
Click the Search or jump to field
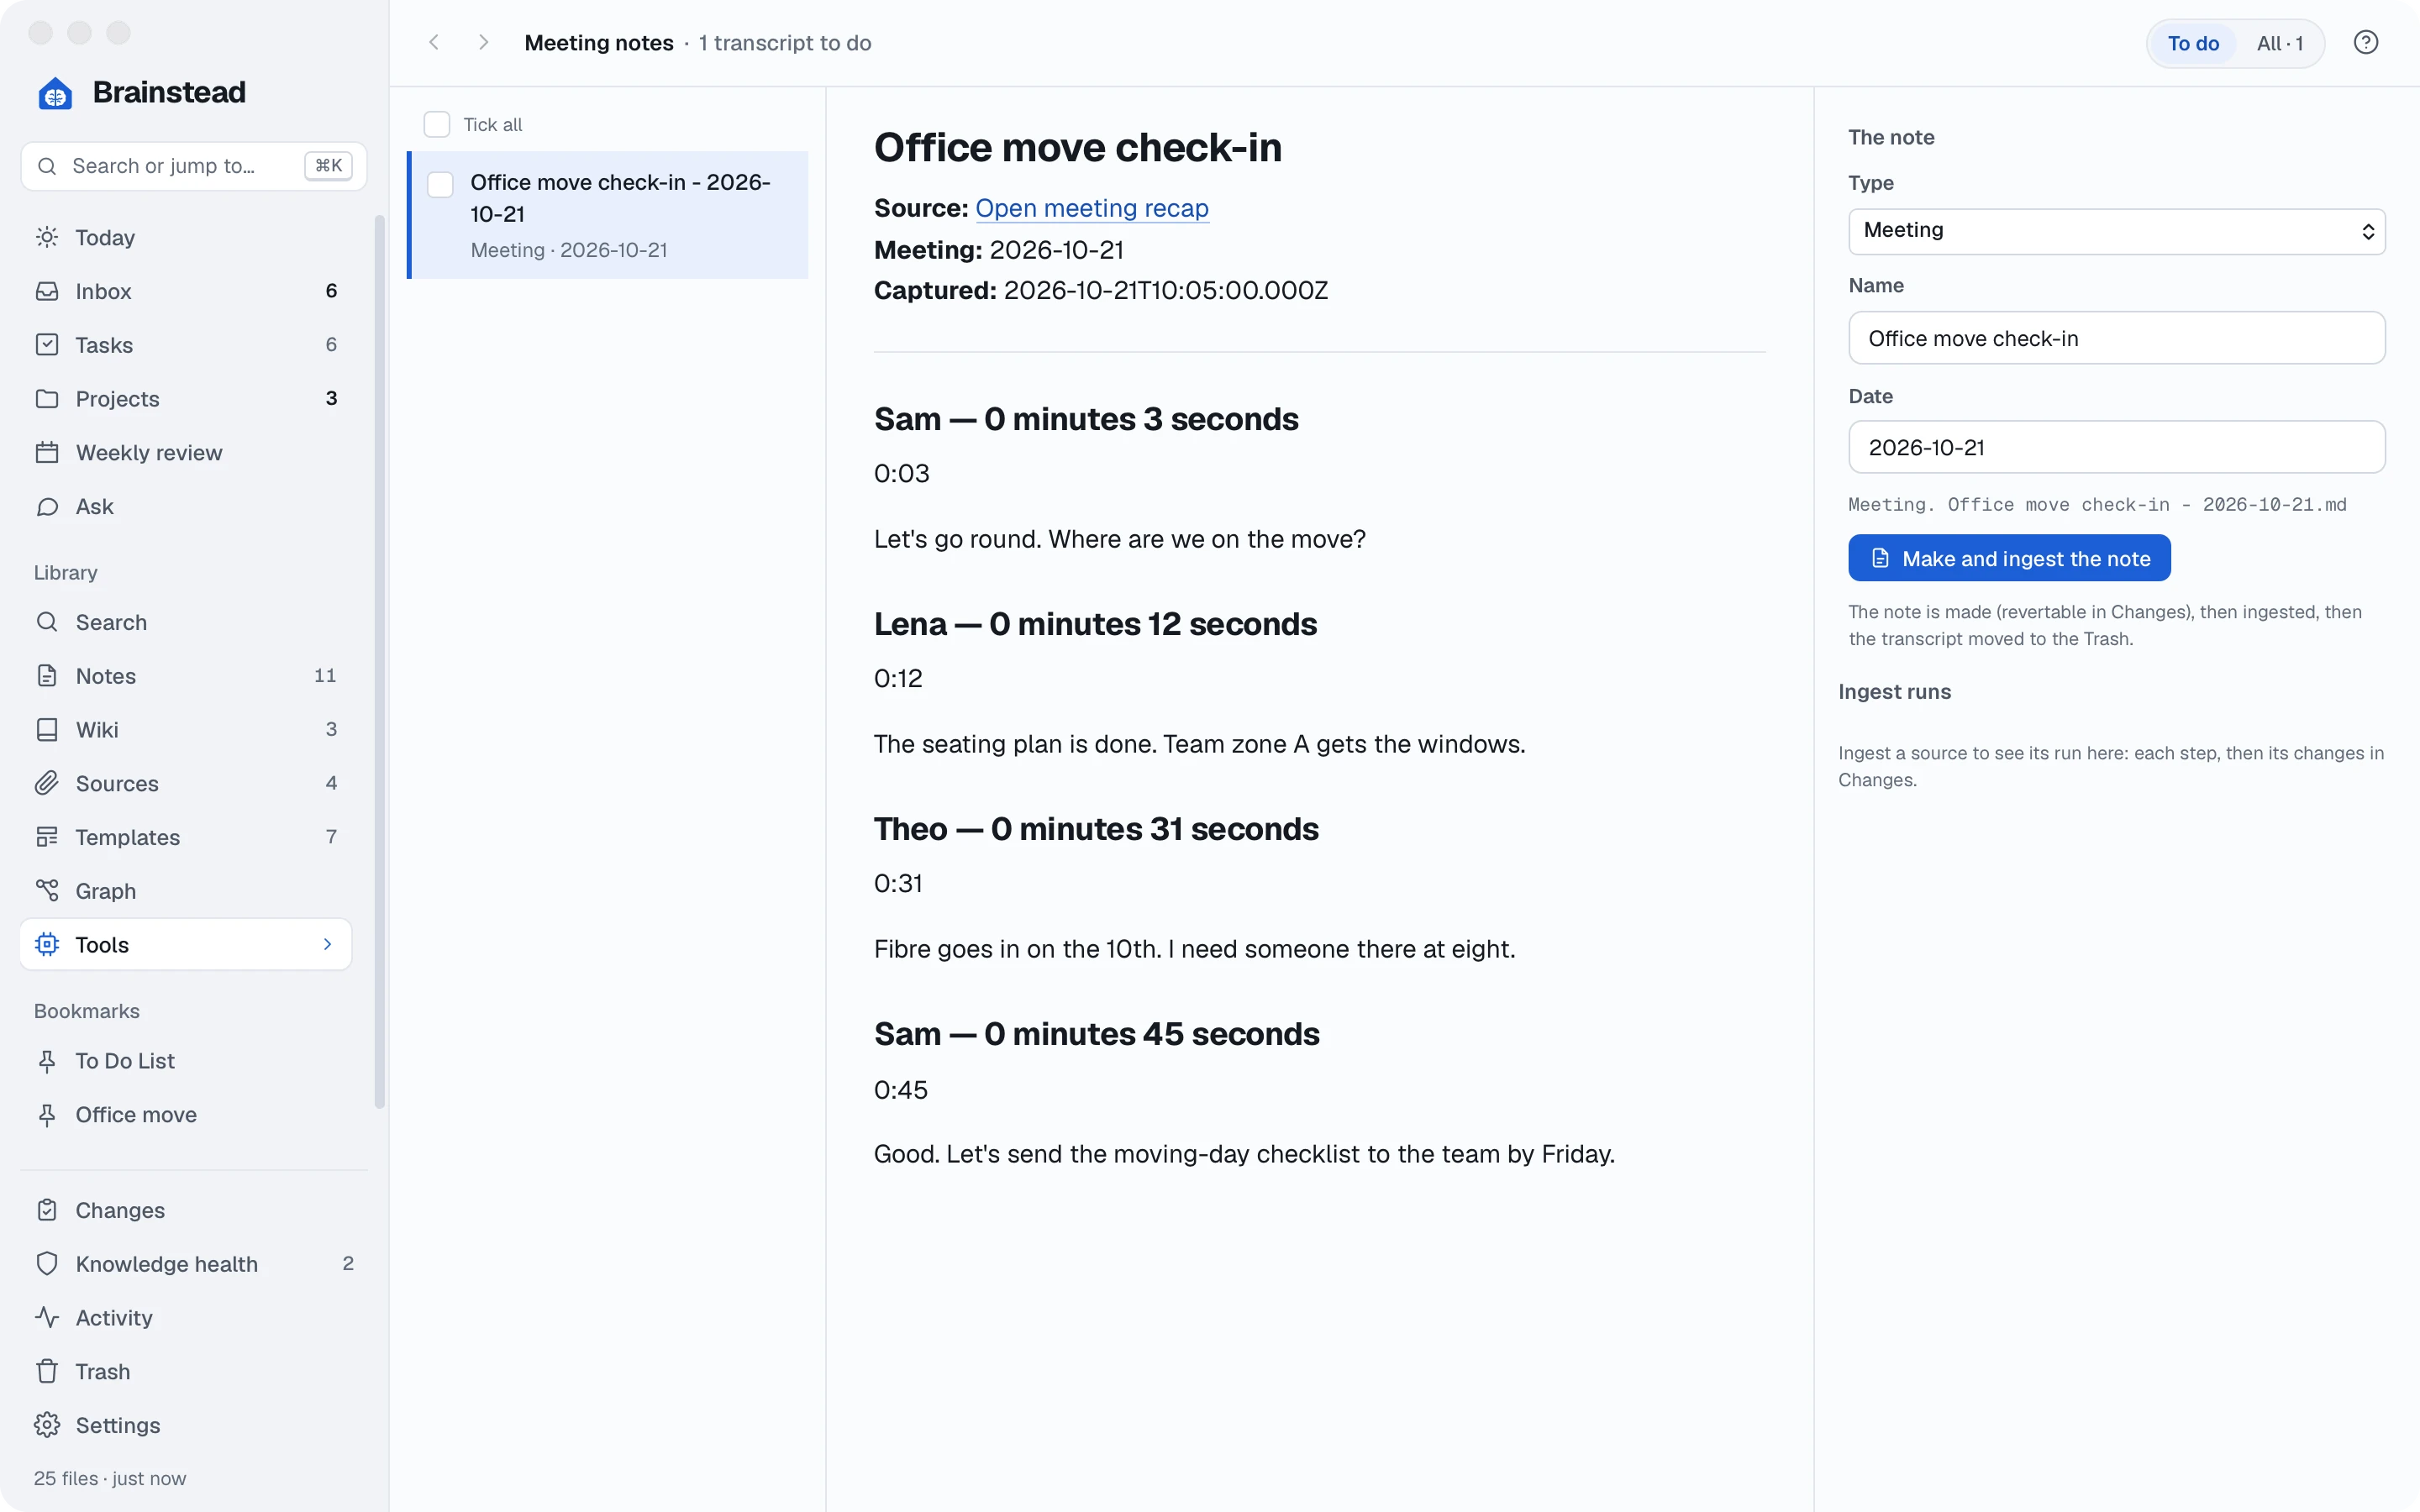[194, 166]
